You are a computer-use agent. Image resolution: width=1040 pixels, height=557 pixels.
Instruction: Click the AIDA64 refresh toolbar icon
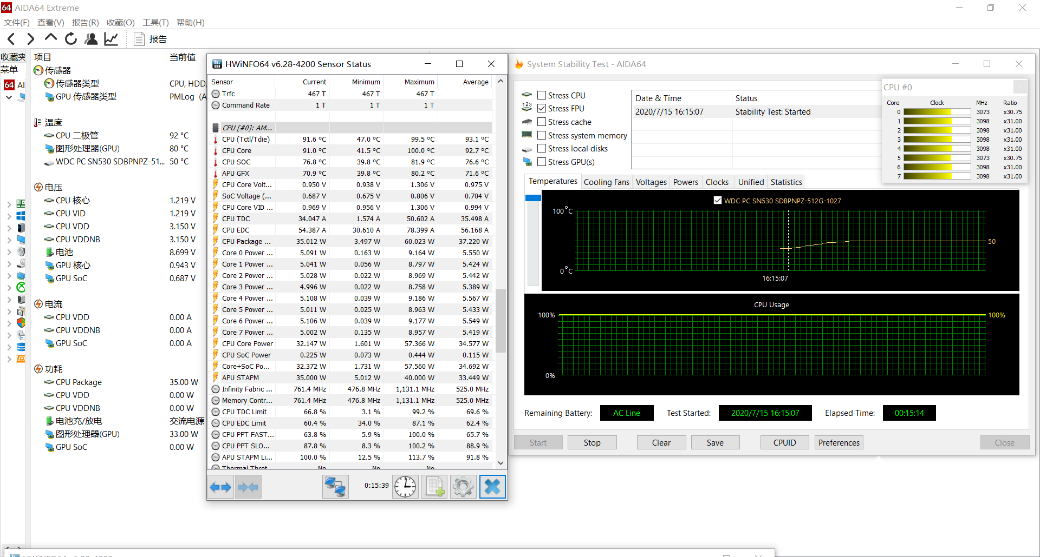[71, 39]
